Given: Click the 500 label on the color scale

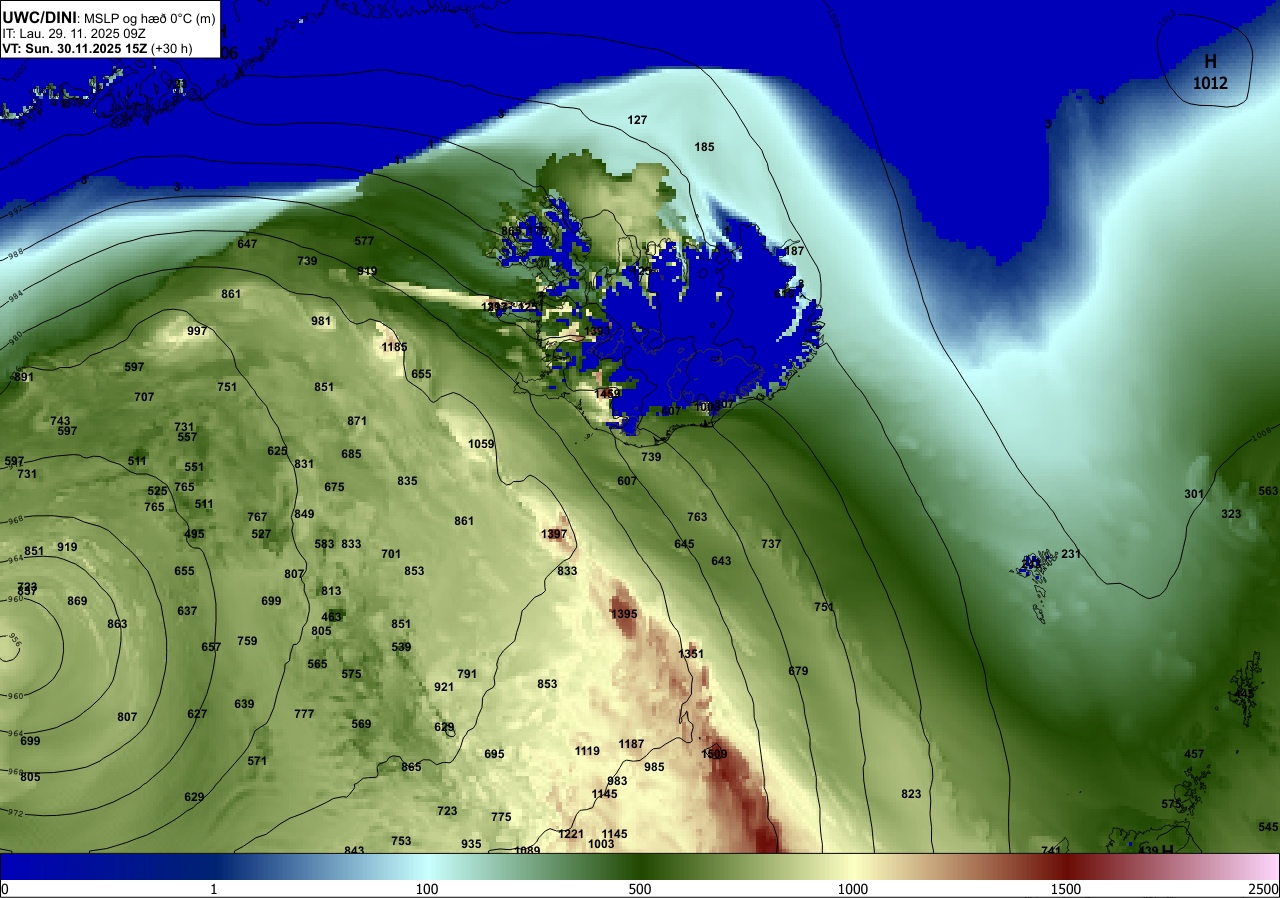Looking at the screenshot, I should (640, 889).
